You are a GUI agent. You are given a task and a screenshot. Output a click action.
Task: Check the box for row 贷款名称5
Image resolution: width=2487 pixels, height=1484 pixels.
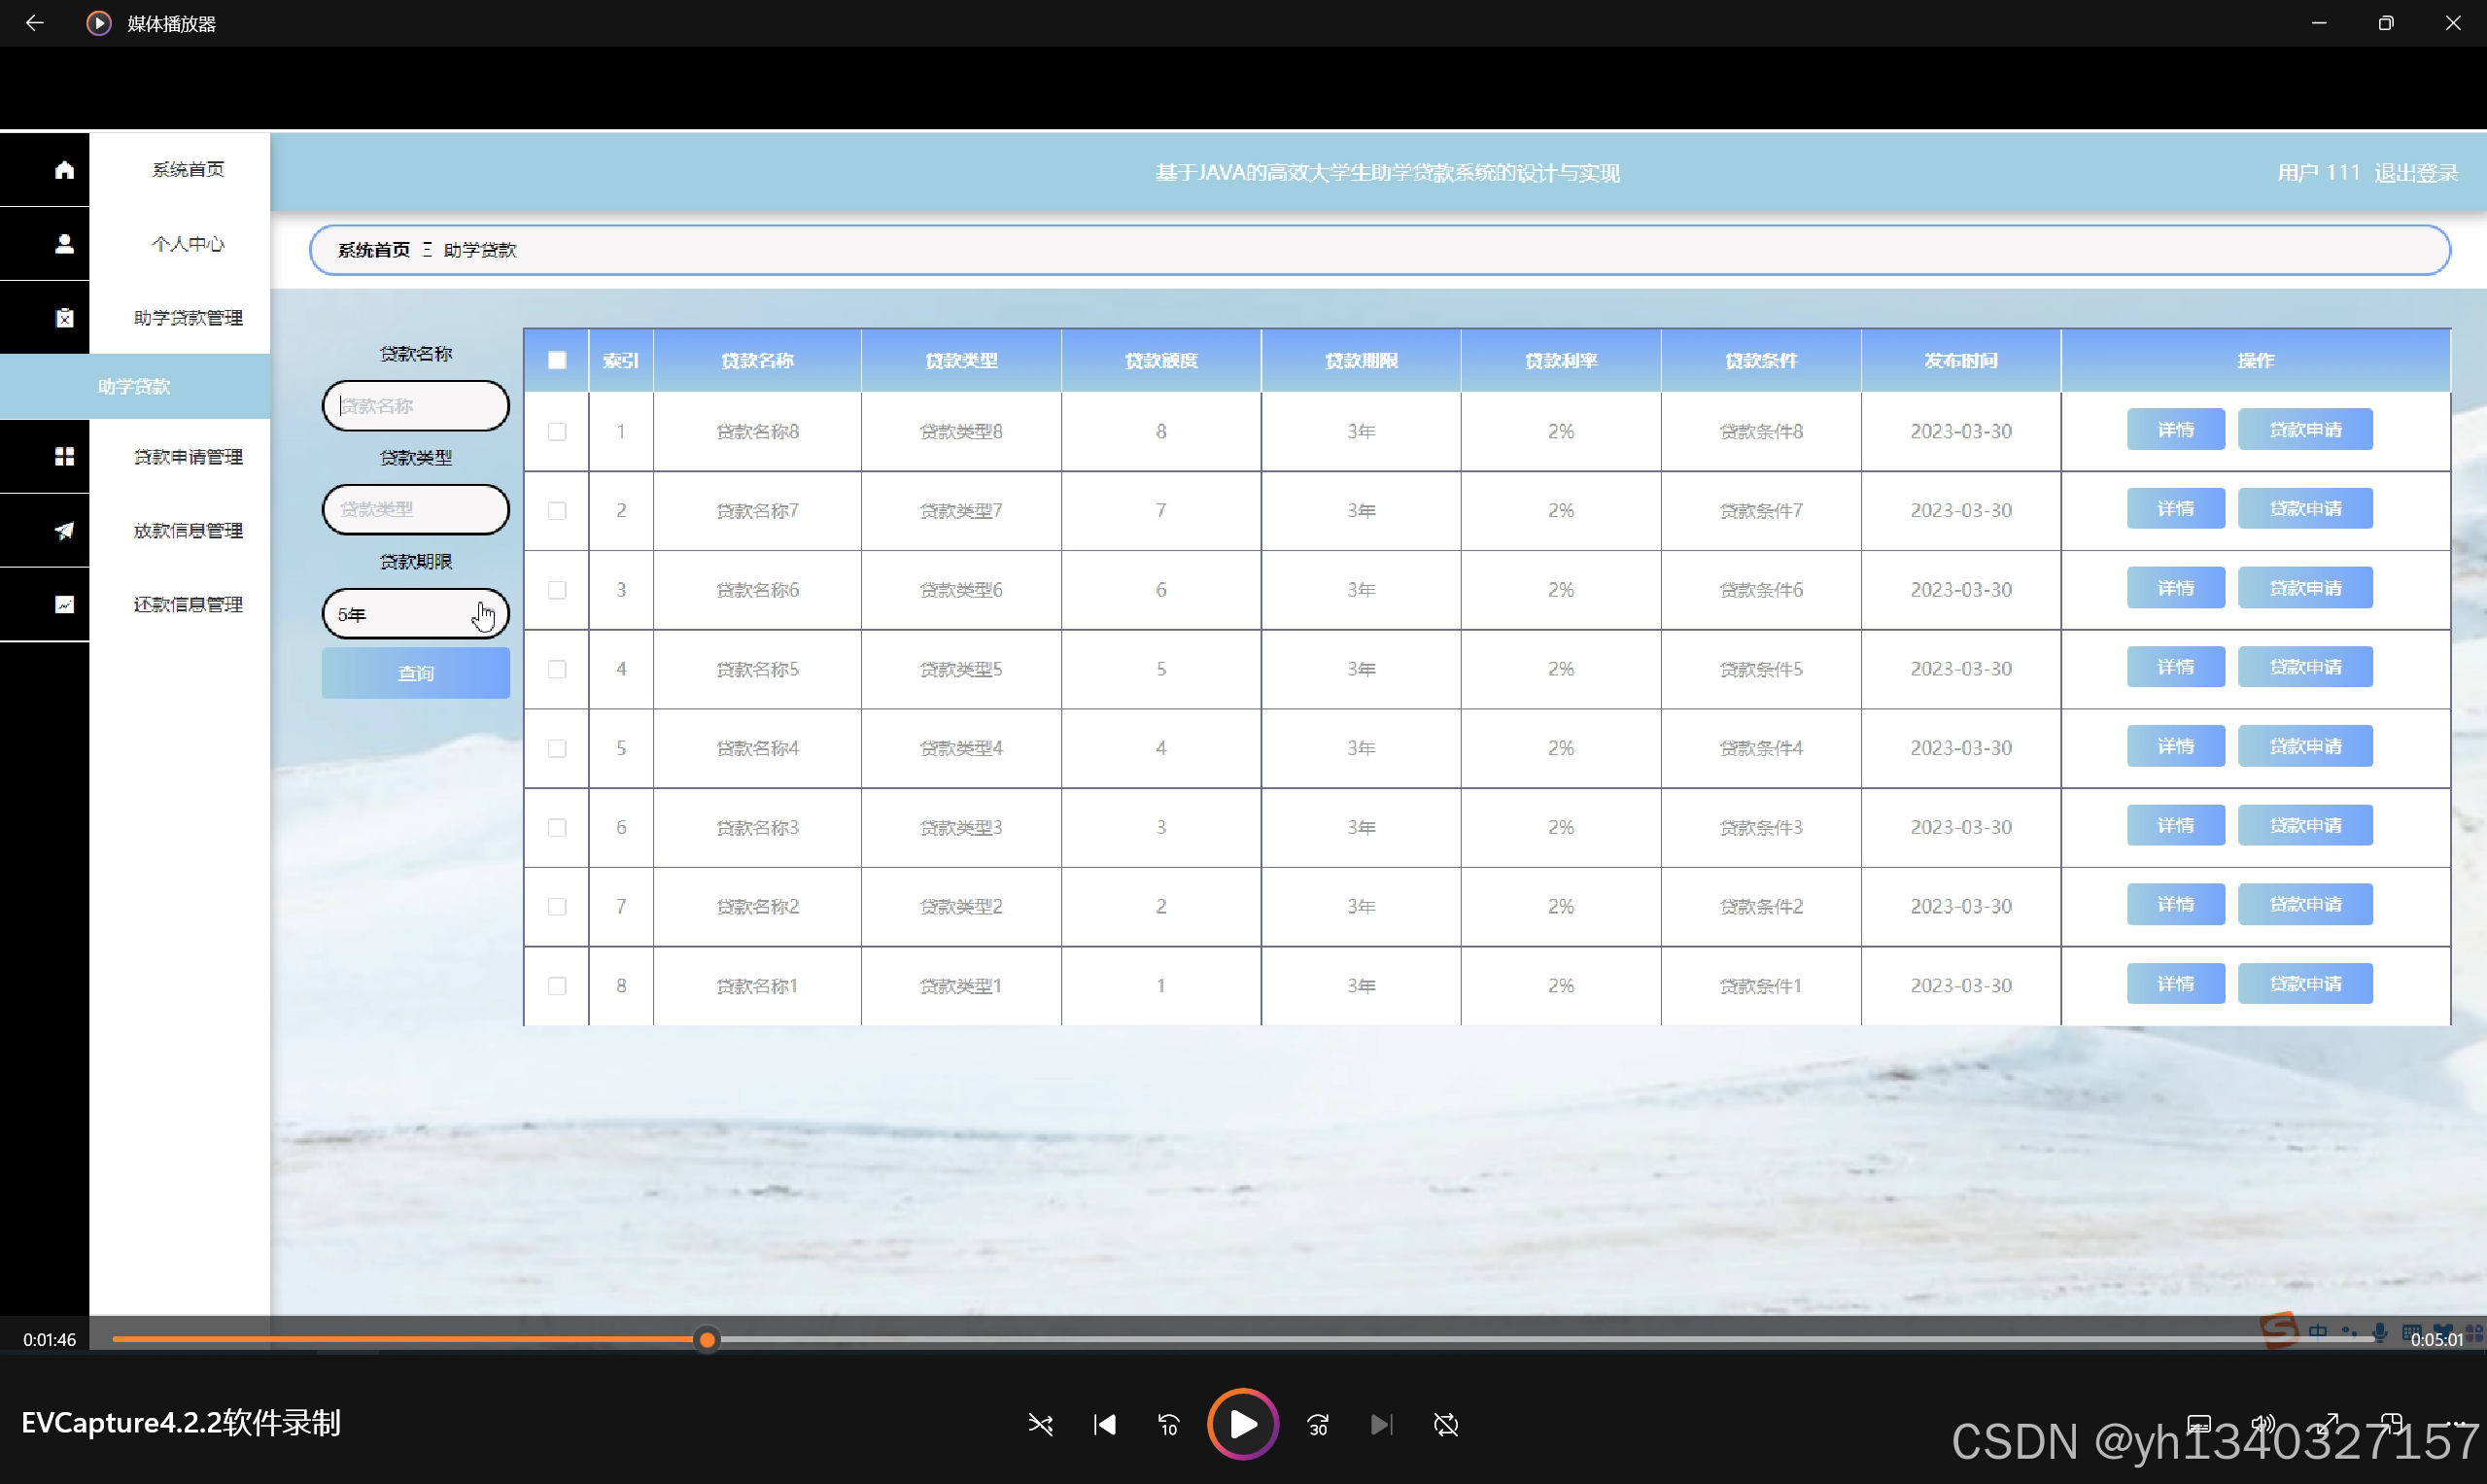557,669
